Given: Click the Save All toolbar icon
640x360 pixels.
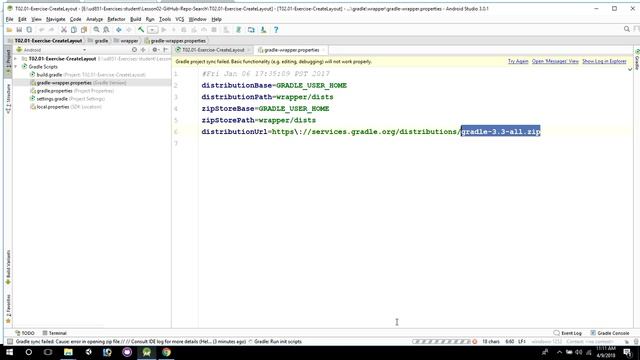Looking at the screenshot, I should 19,30.
